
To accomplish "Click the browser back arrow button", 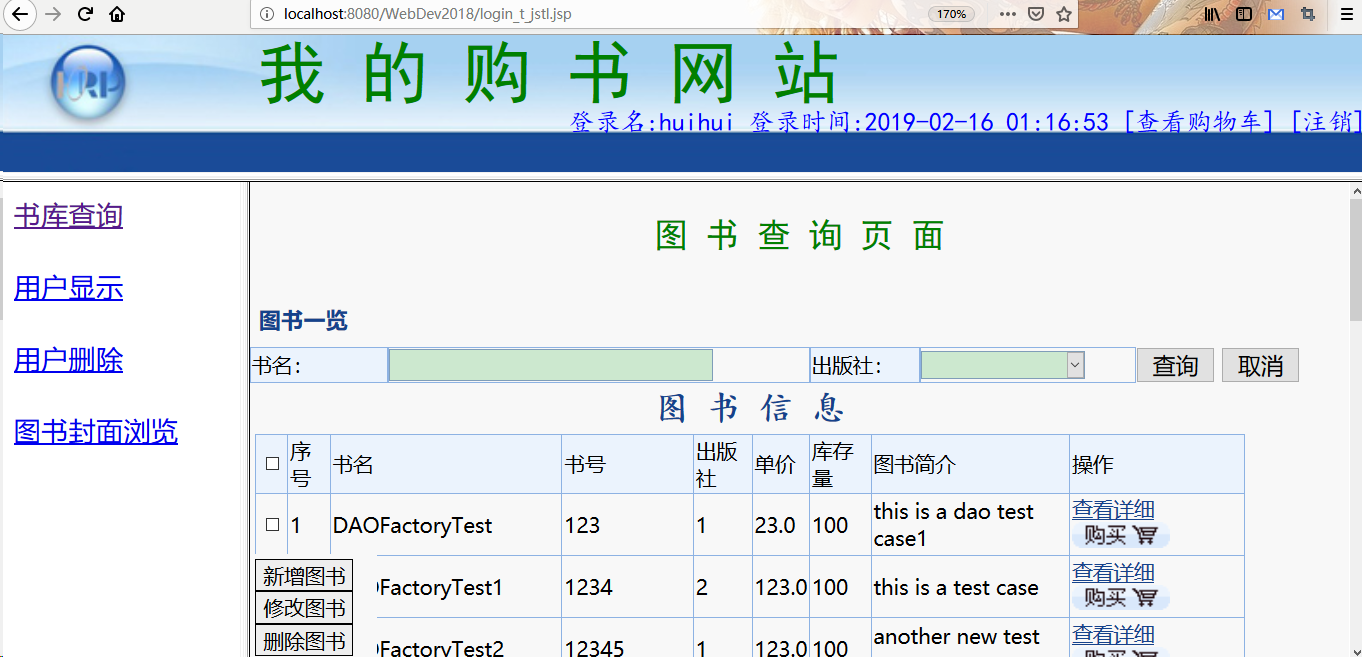I will pos(19,14).
